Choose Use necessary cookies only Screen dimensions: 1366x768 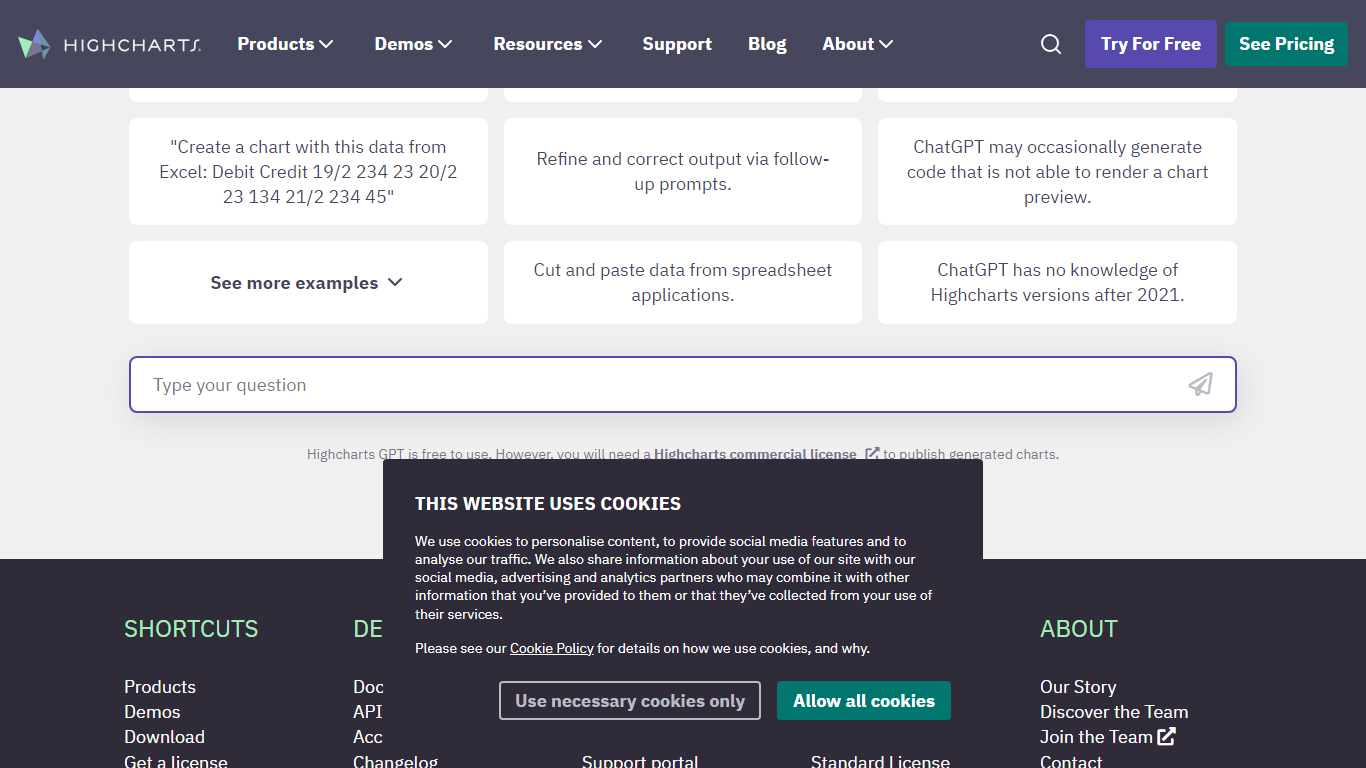click(630, 701)
